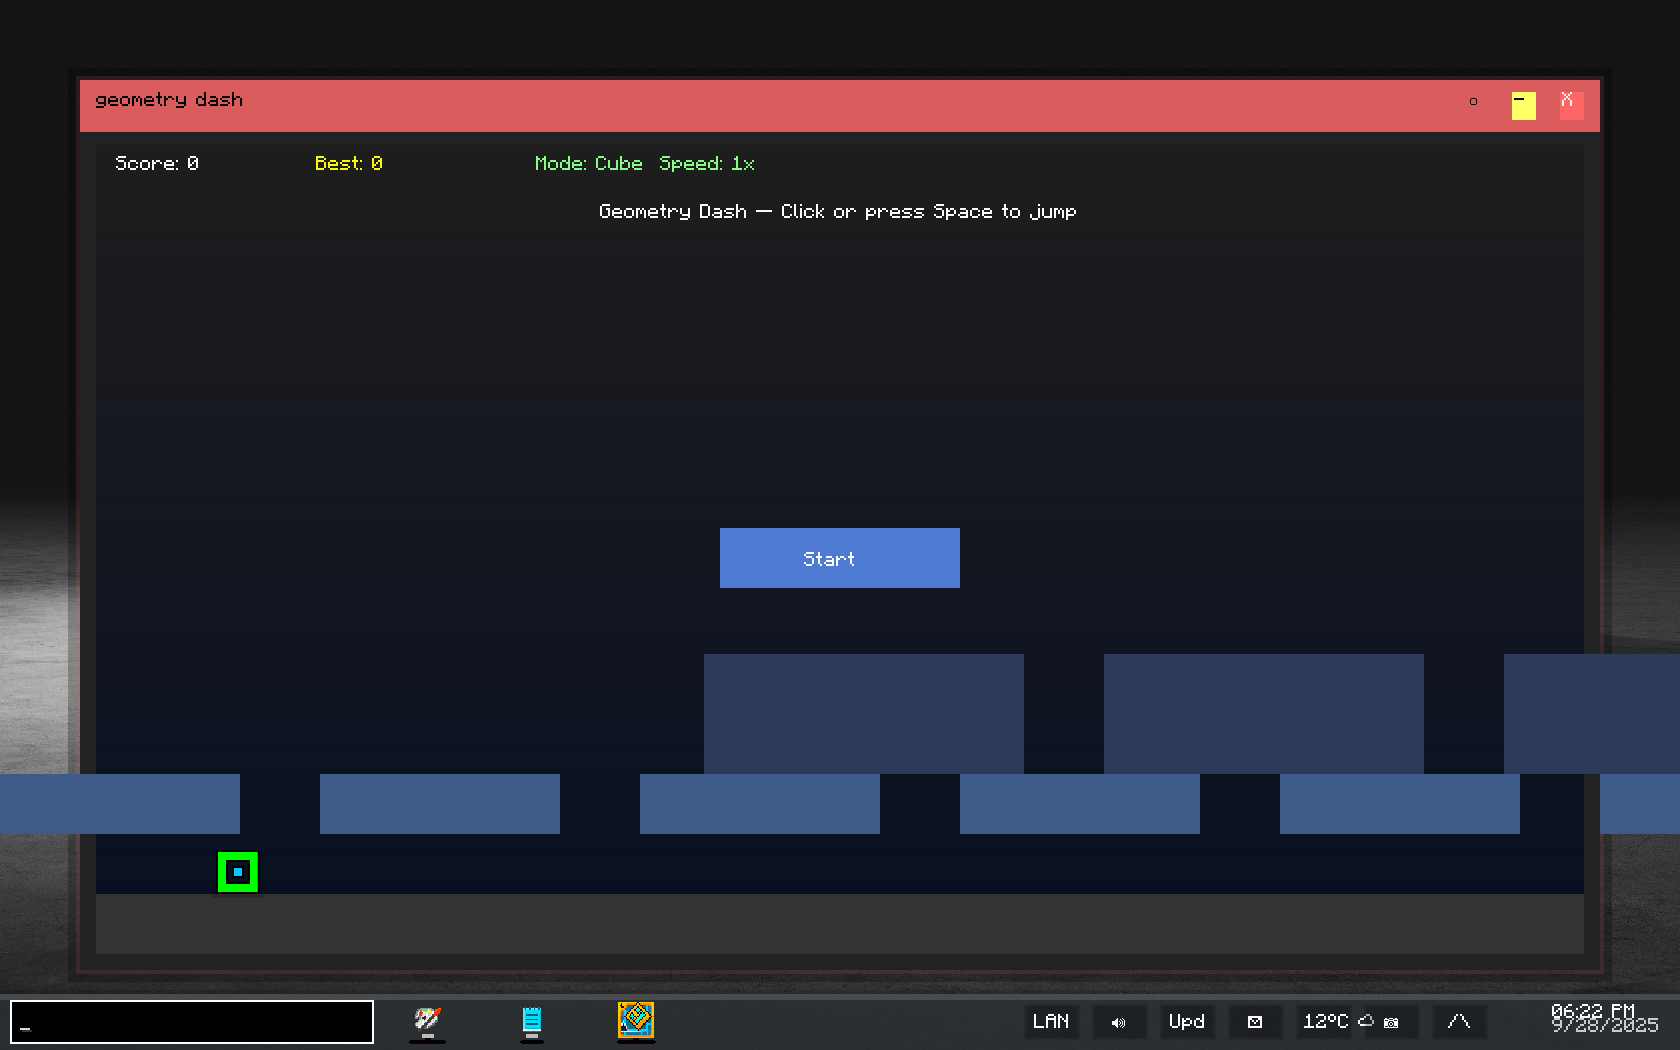Click the Upd updates tray item

(1187, 1022)
